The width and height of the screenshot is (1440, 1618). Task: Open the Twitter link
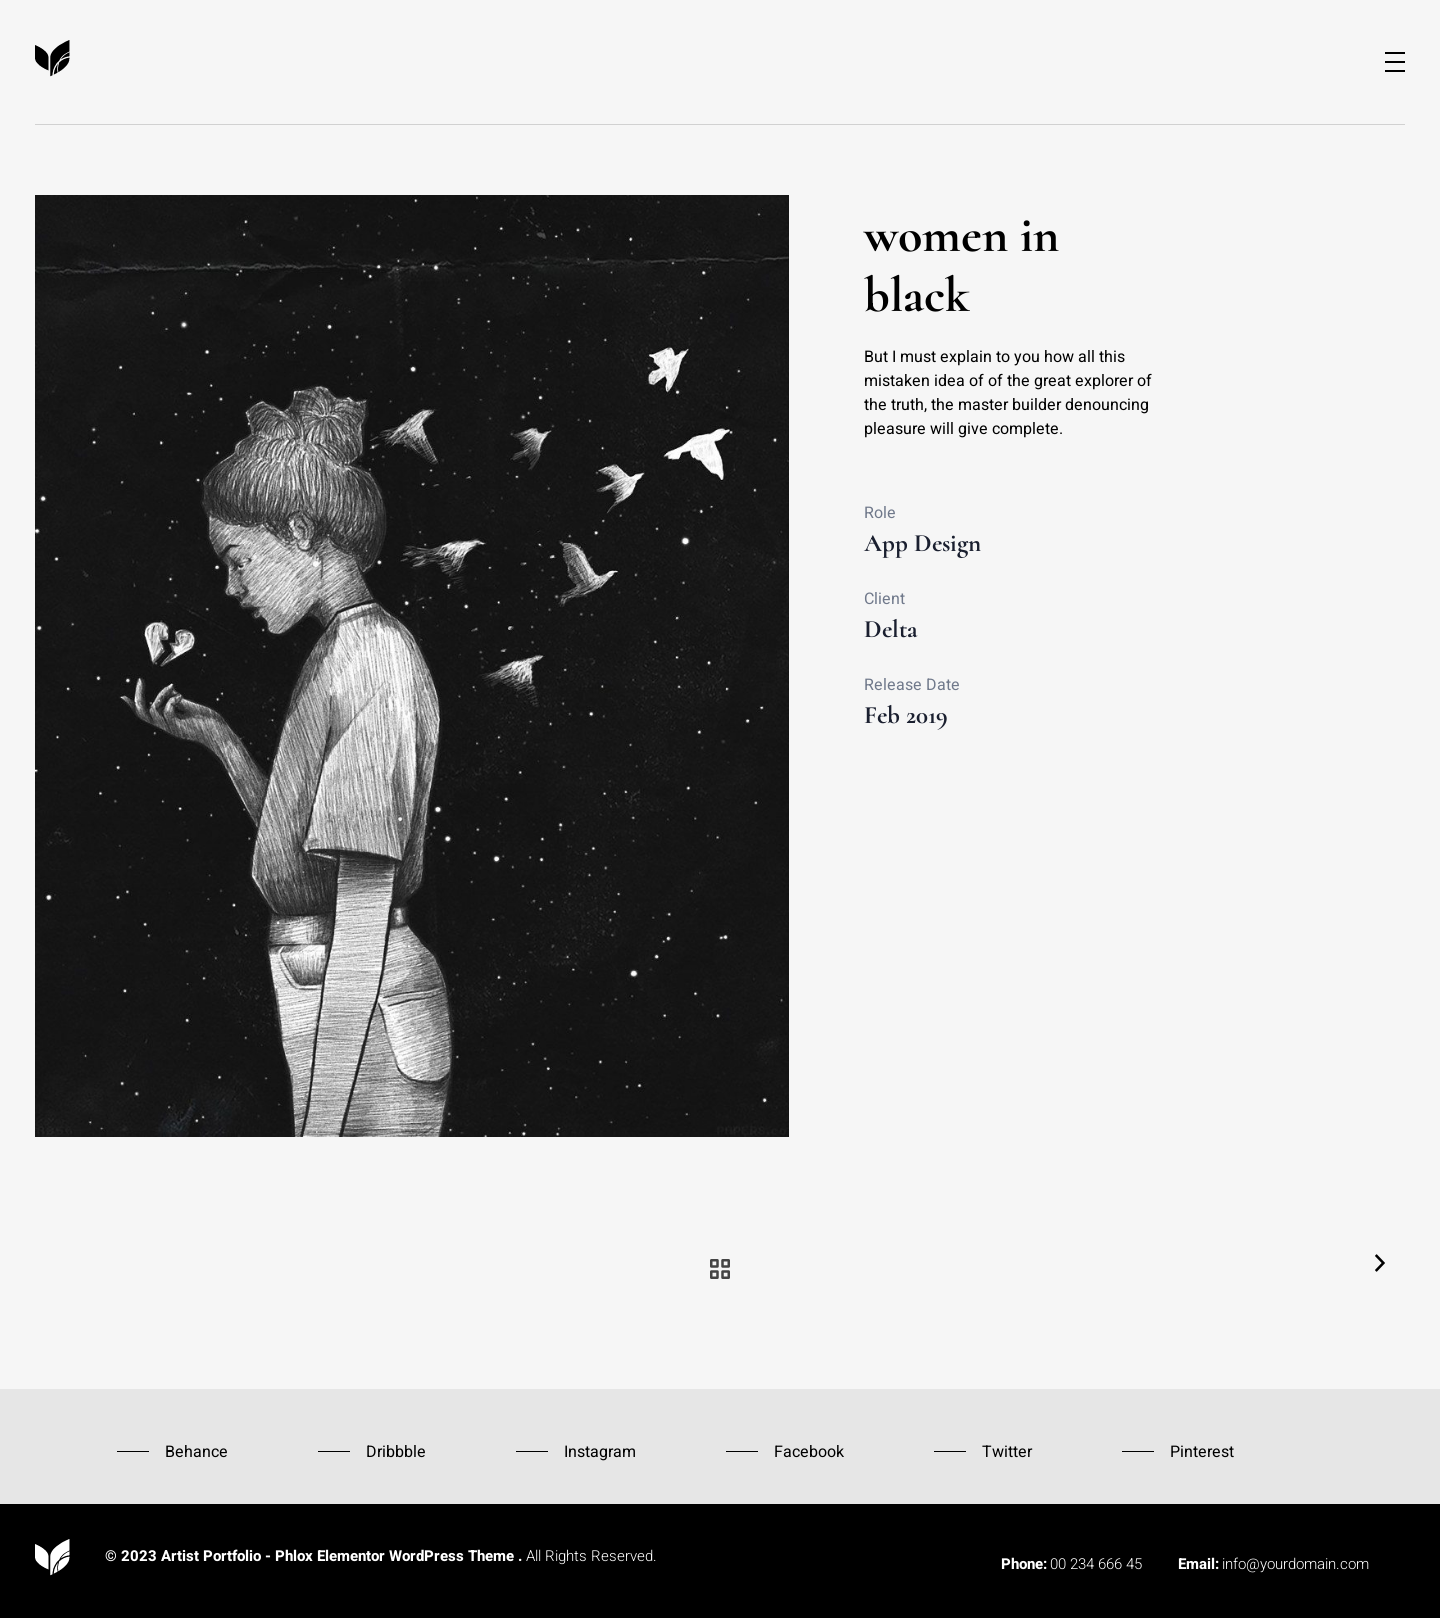click(x=1007, y=1451)
